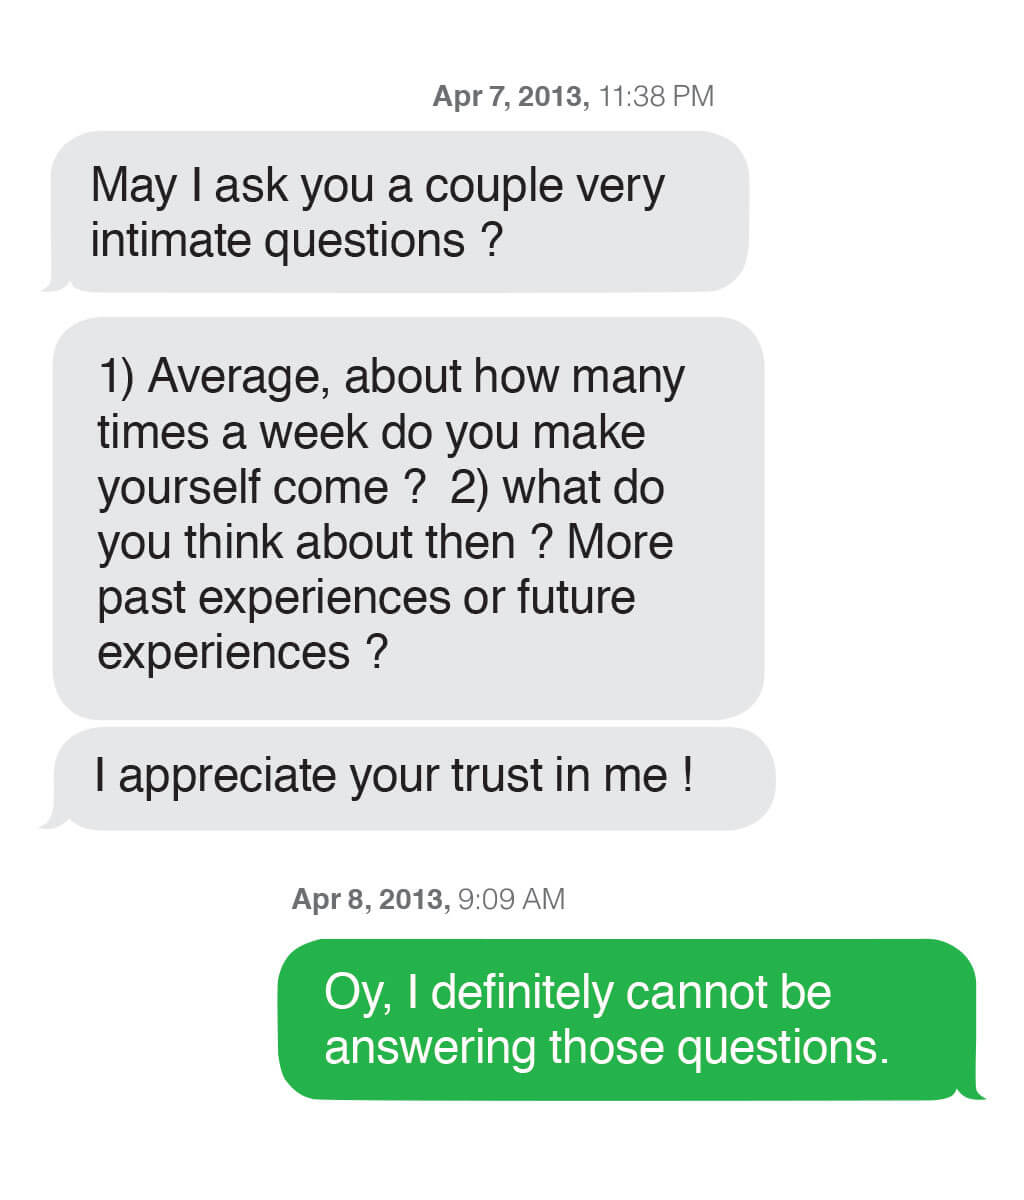Click the word "More" in the long message
This screenshot has width=1024, height=1200.
(620, 542)
